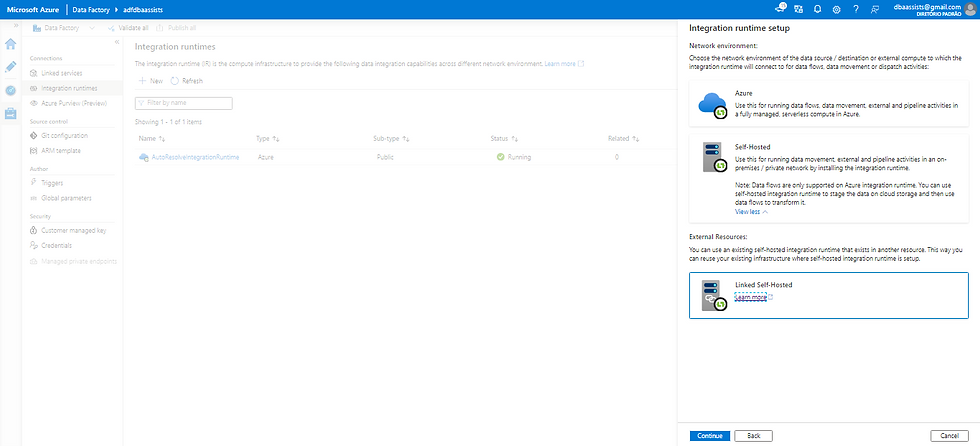This screenshot has width=980, height=446.
Task: Open Linked services in Connections
Action: tap(61, 73)
